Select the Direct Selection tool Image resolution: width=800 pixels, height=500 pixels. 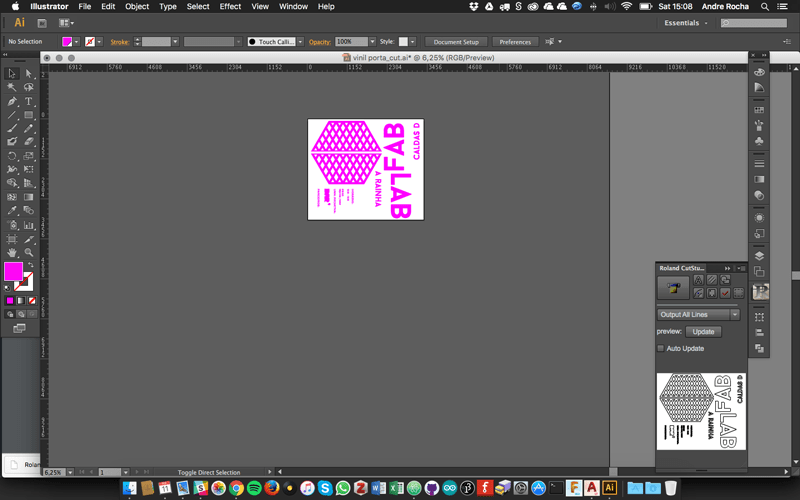[29, 73]
